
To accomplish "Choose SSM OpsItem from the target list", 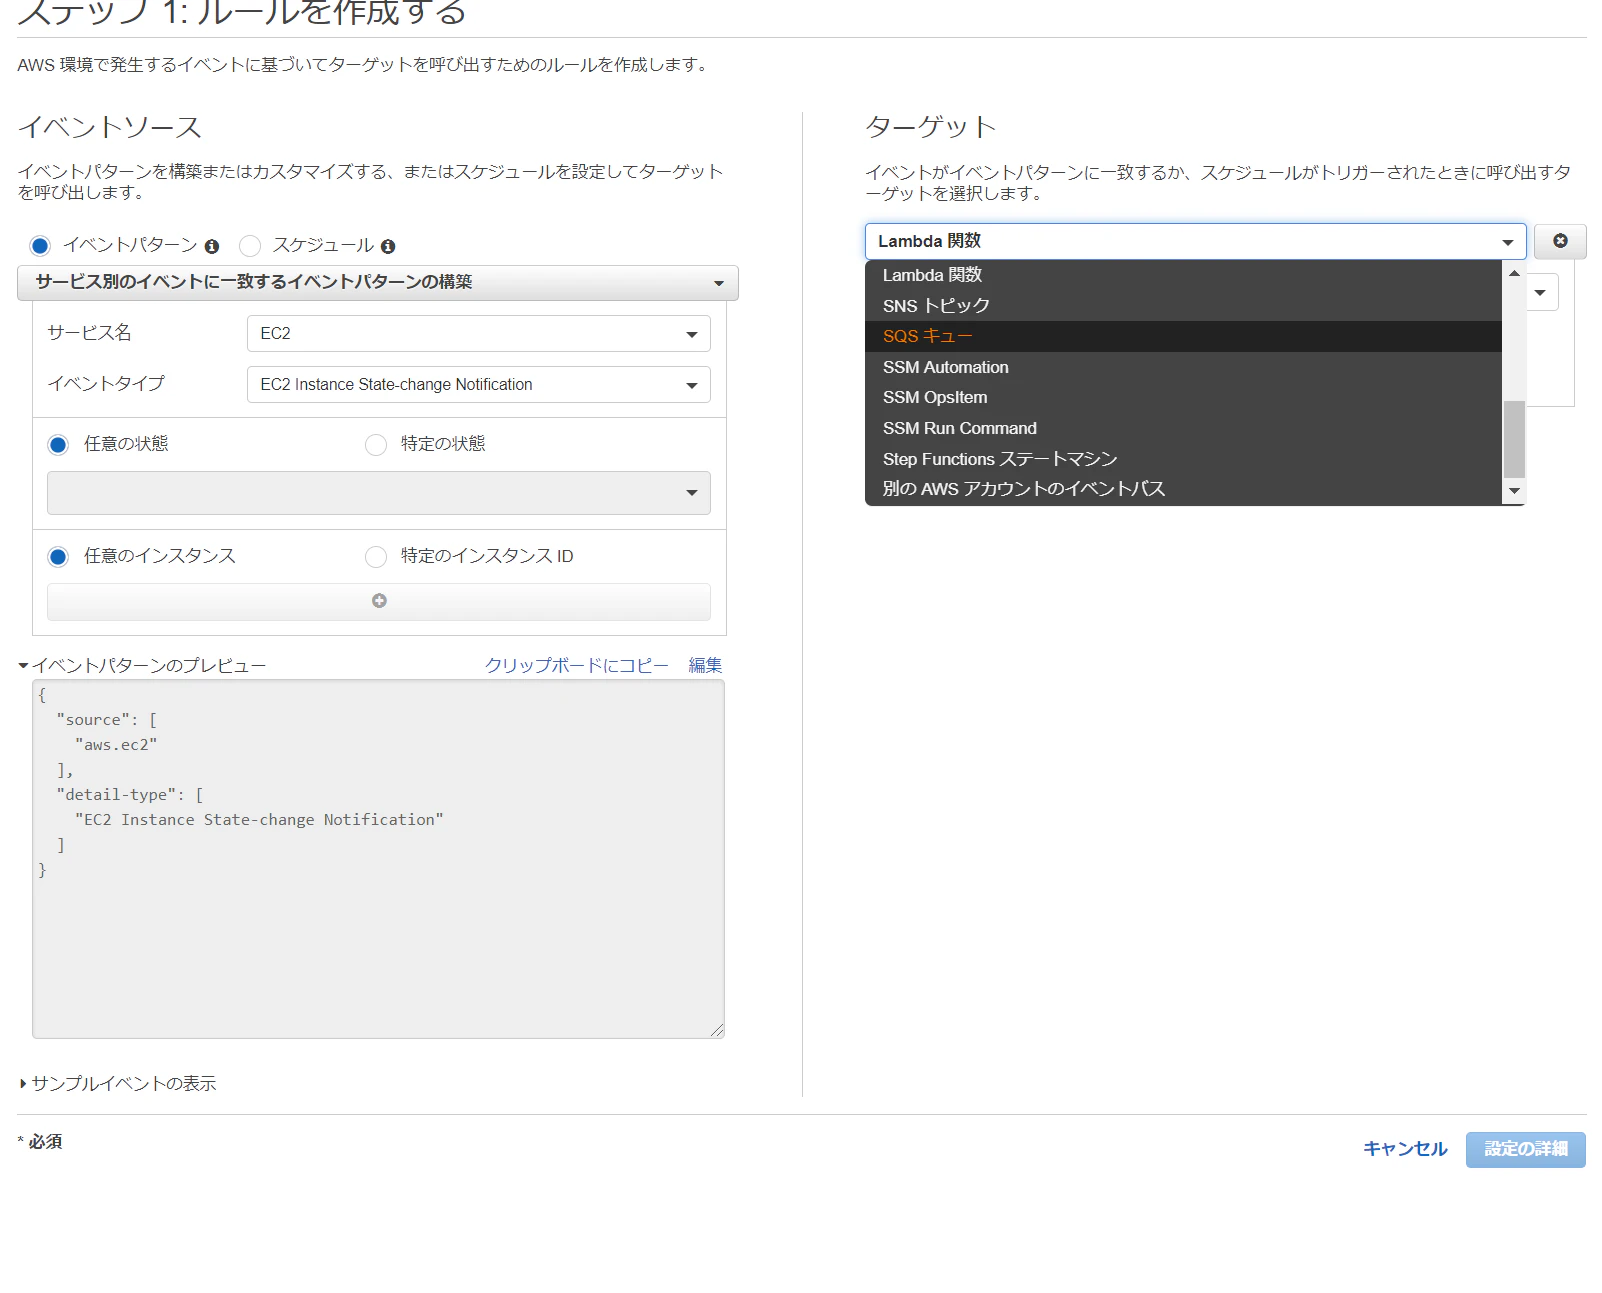I will click(x=1183, y=397).
